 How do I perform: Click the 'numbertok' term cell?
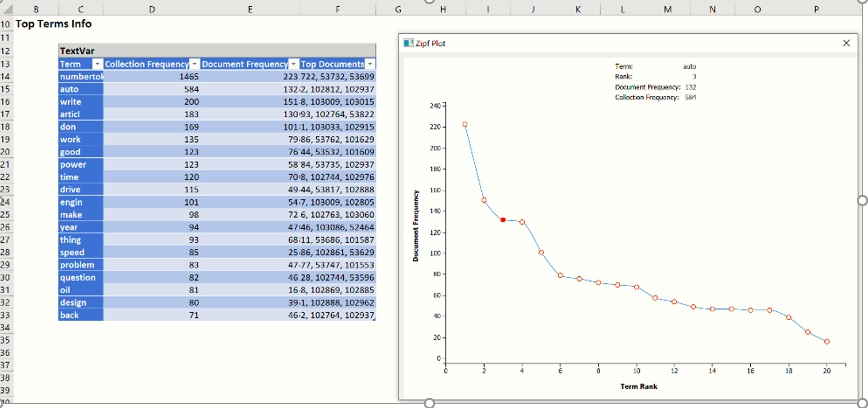click(81, 77)
